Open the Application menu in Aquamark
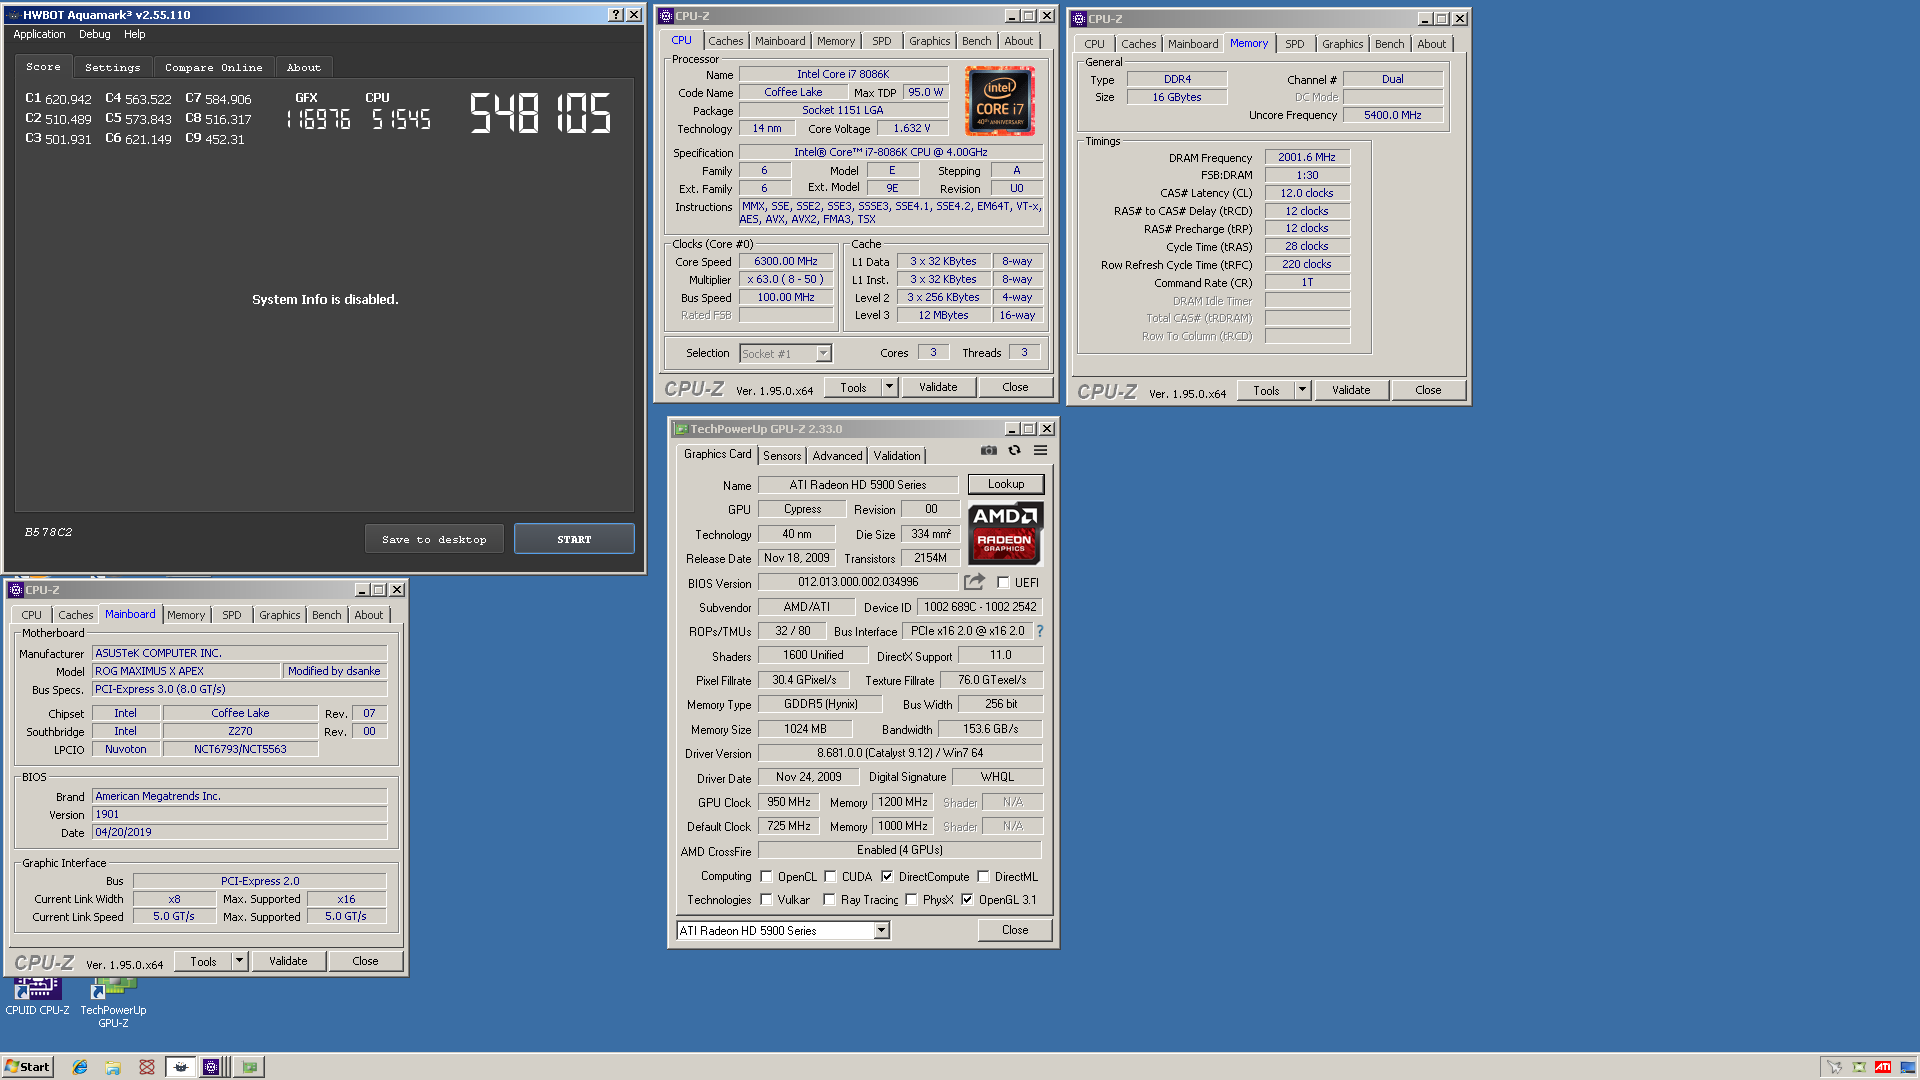Viewport: 1920px width, 1080px height. pyautogui.click(x=39, y=34)
